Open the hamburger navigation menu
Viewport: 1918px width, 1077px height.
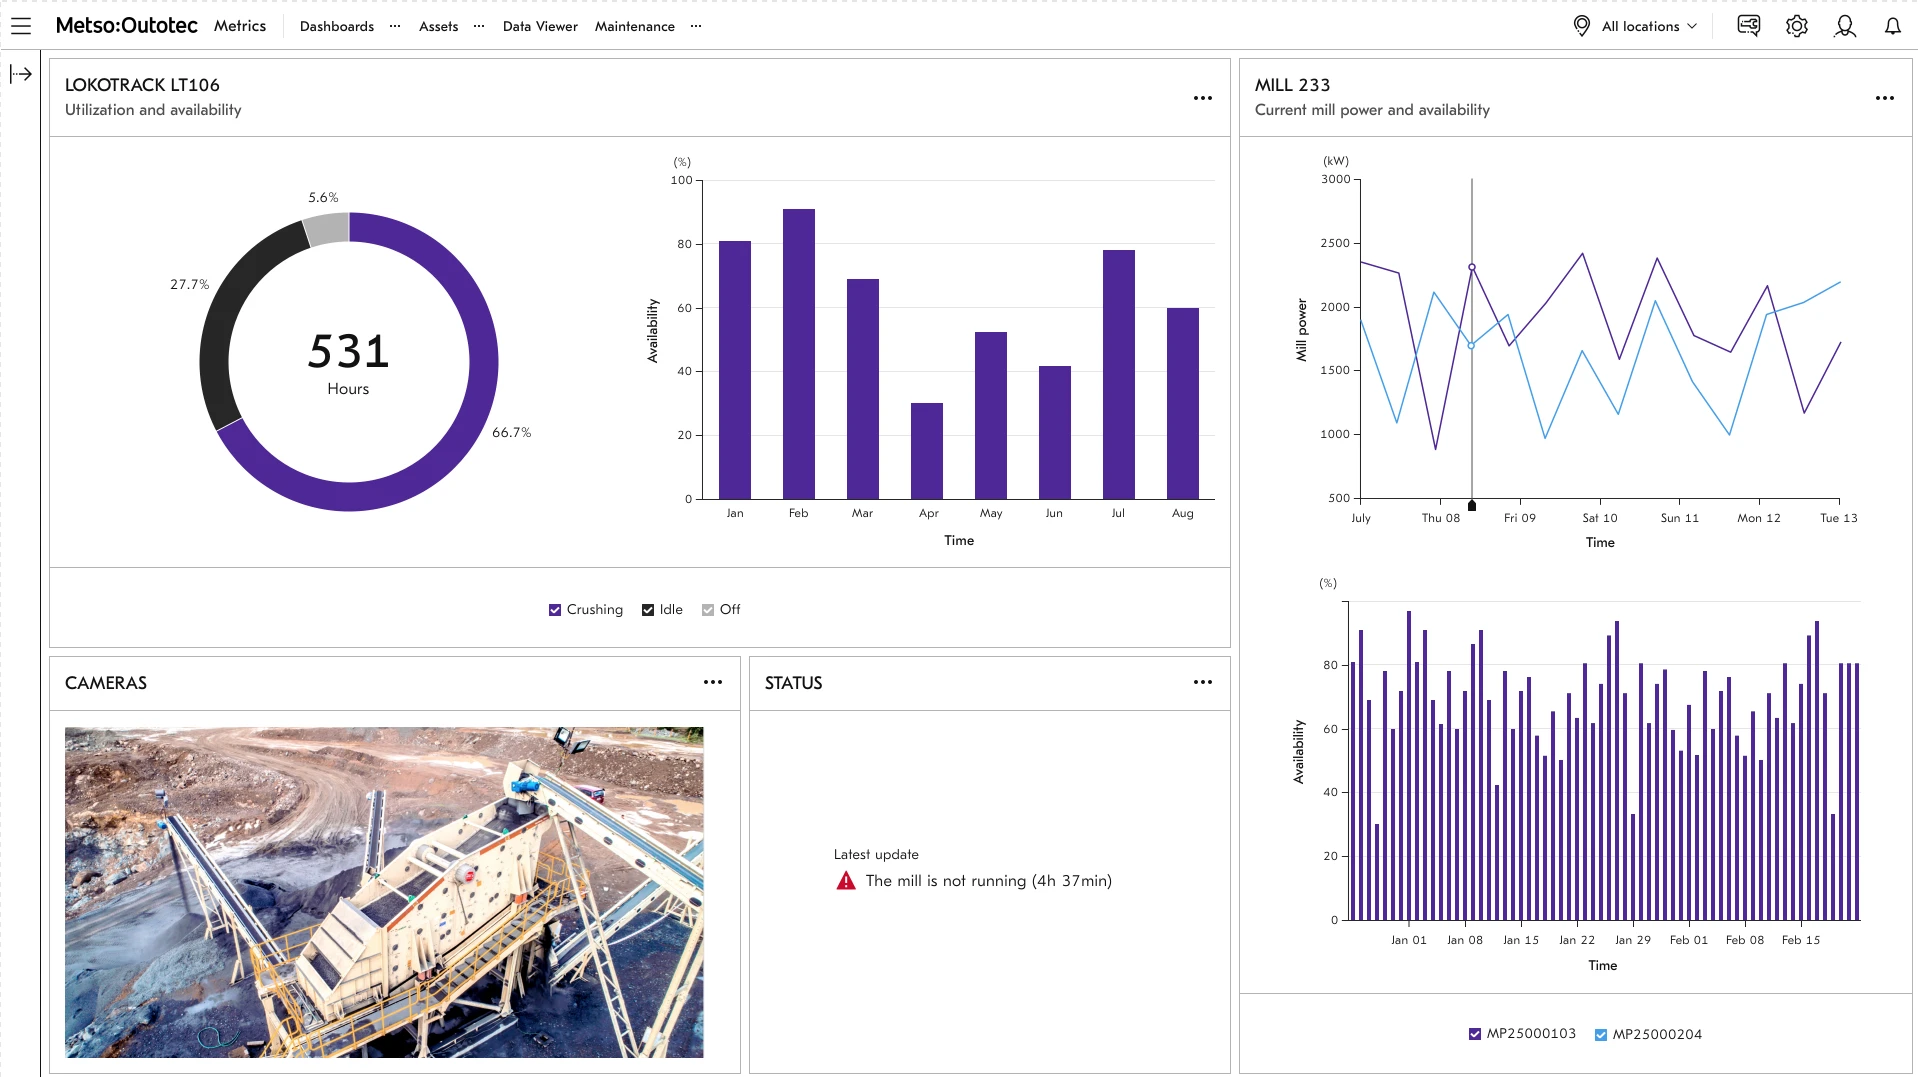(21, 26)
